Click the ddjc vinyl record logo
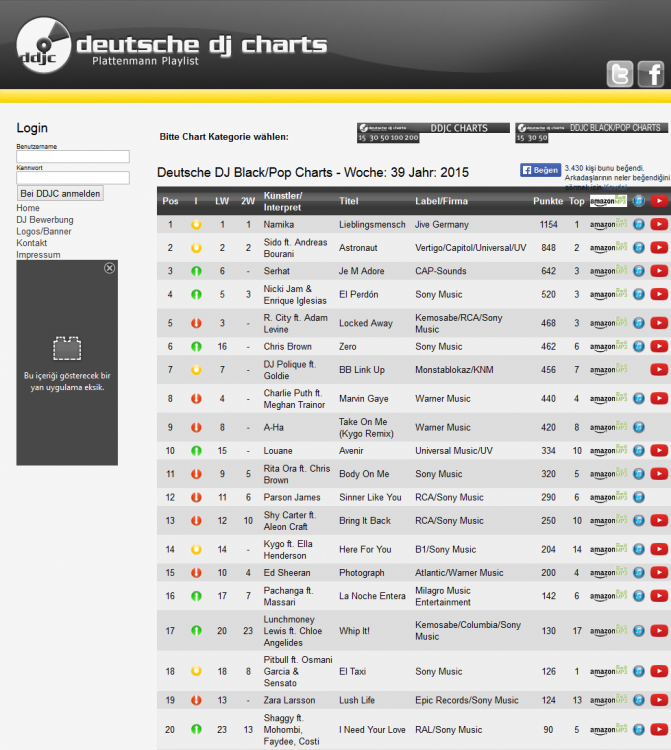671x750 pixels. [44, 45]
